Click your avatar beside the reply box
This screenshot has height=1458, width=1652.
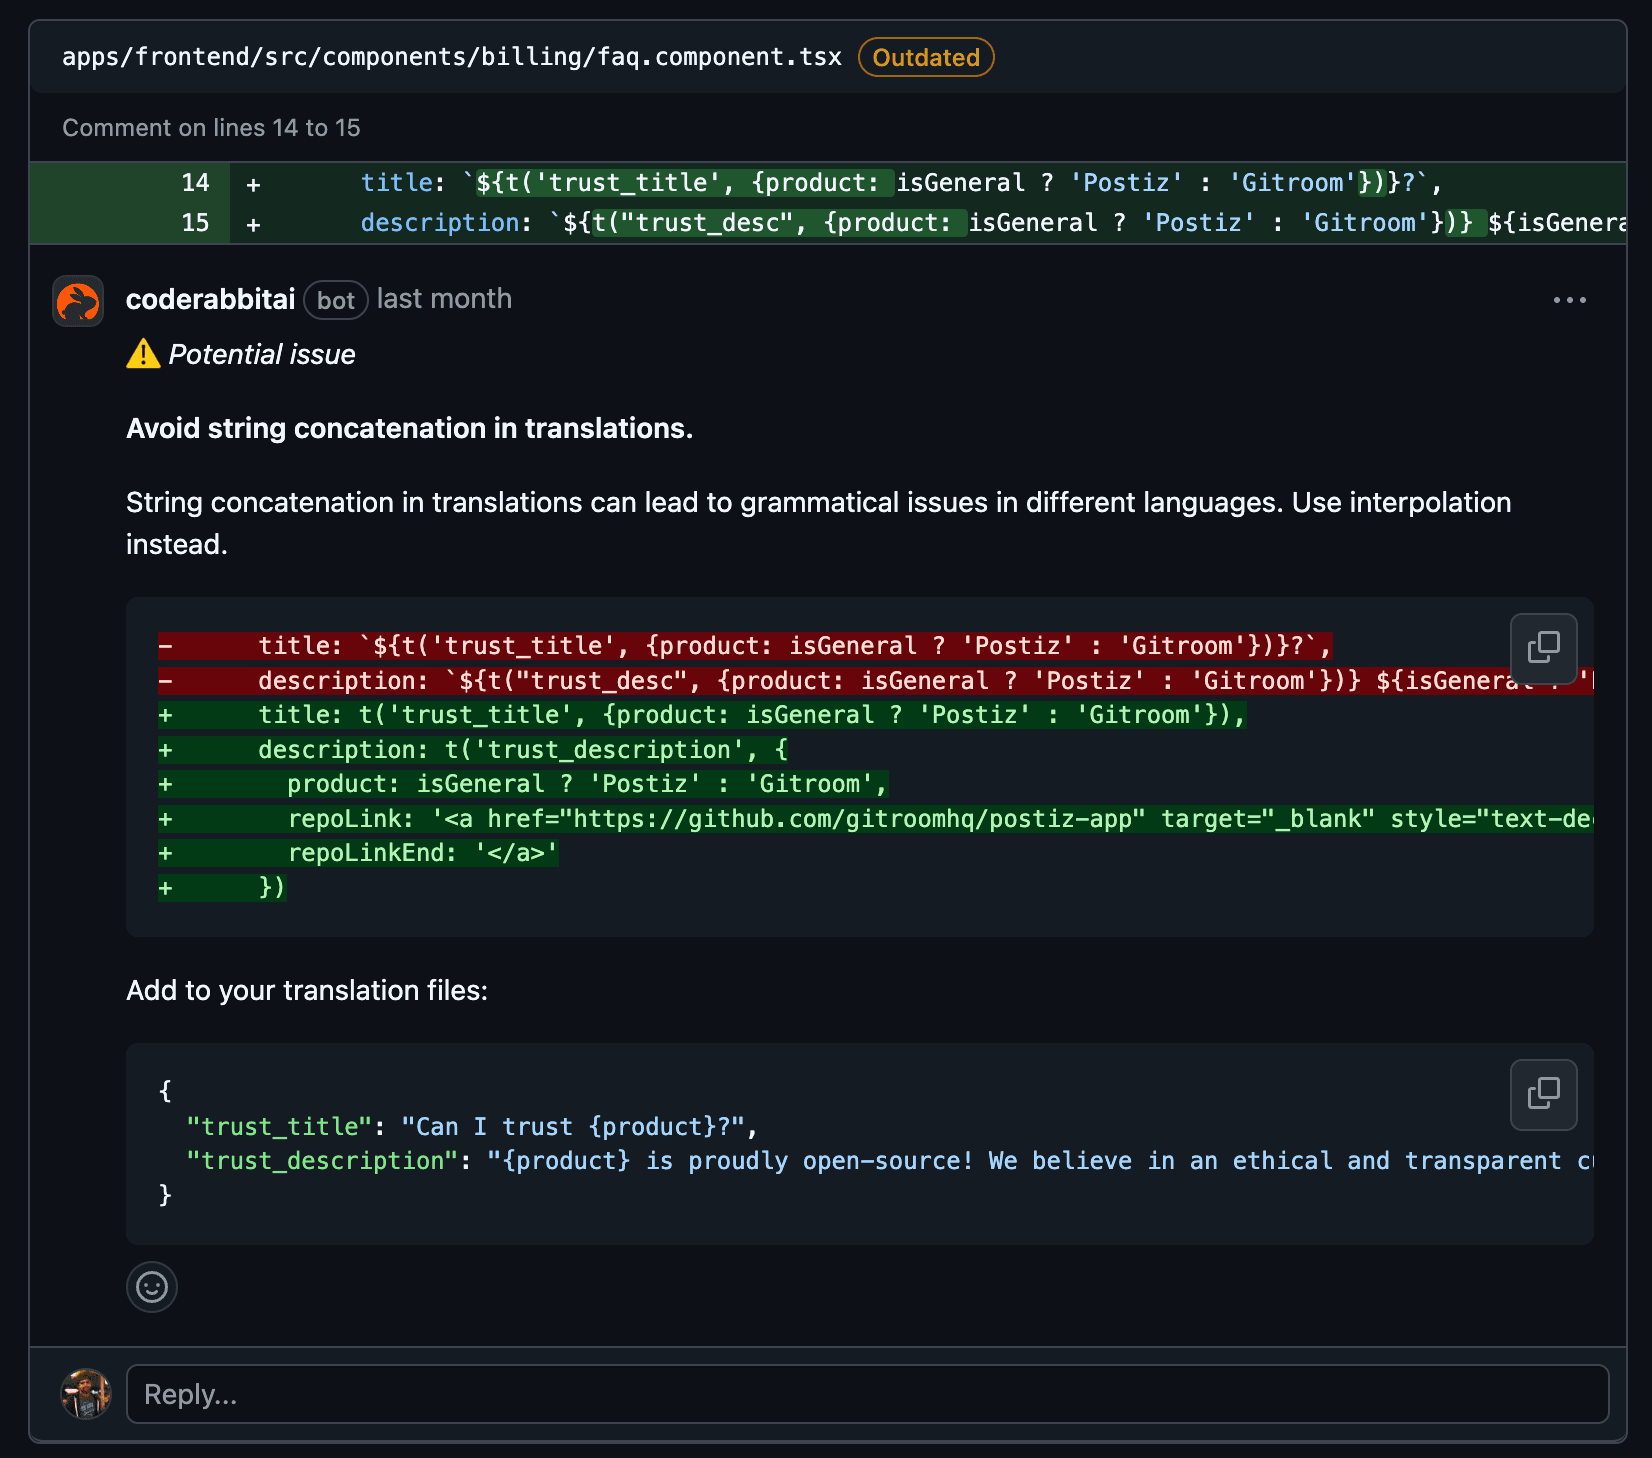pos(85,1394)
